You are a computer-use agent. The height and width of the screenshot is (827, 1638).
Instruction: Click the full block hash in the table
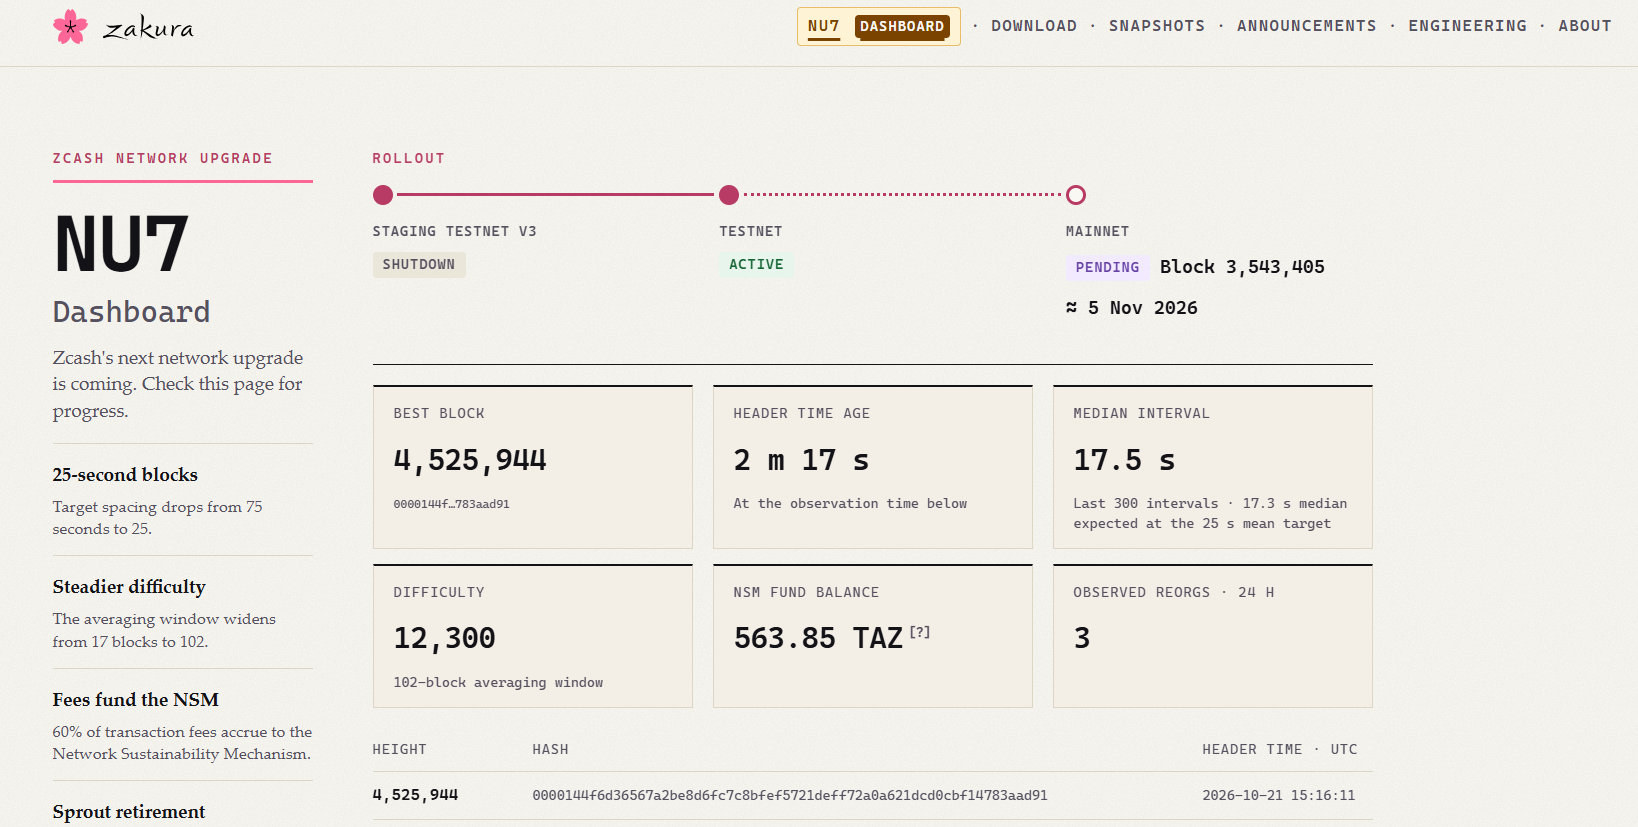point(790,795)
